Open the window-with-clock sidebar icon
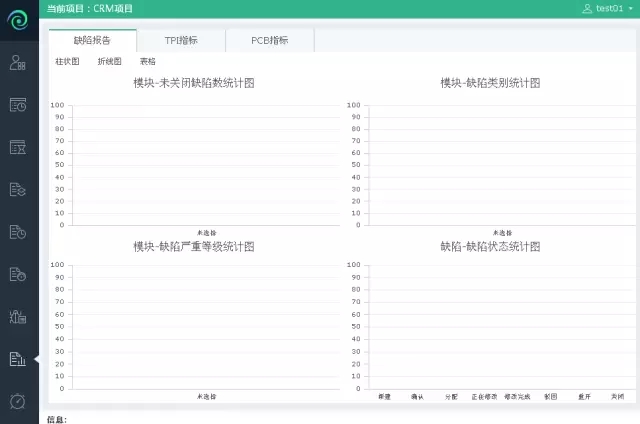The image size is (640, 424). tap(18, 105)
